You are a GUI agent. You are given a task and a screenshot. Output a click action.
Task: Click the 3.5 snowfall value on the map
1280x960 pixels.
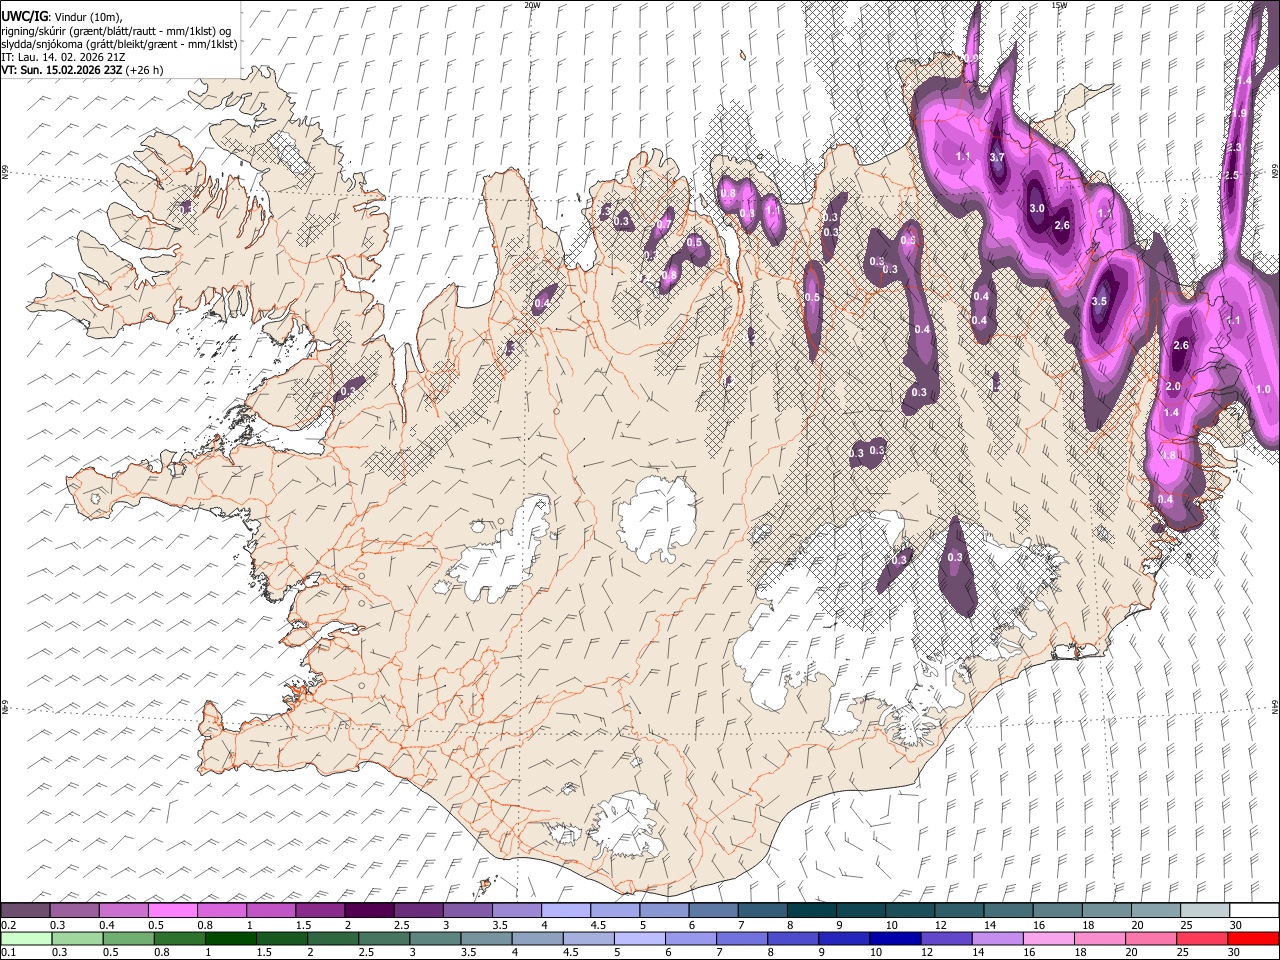[x=1100, y=301]
